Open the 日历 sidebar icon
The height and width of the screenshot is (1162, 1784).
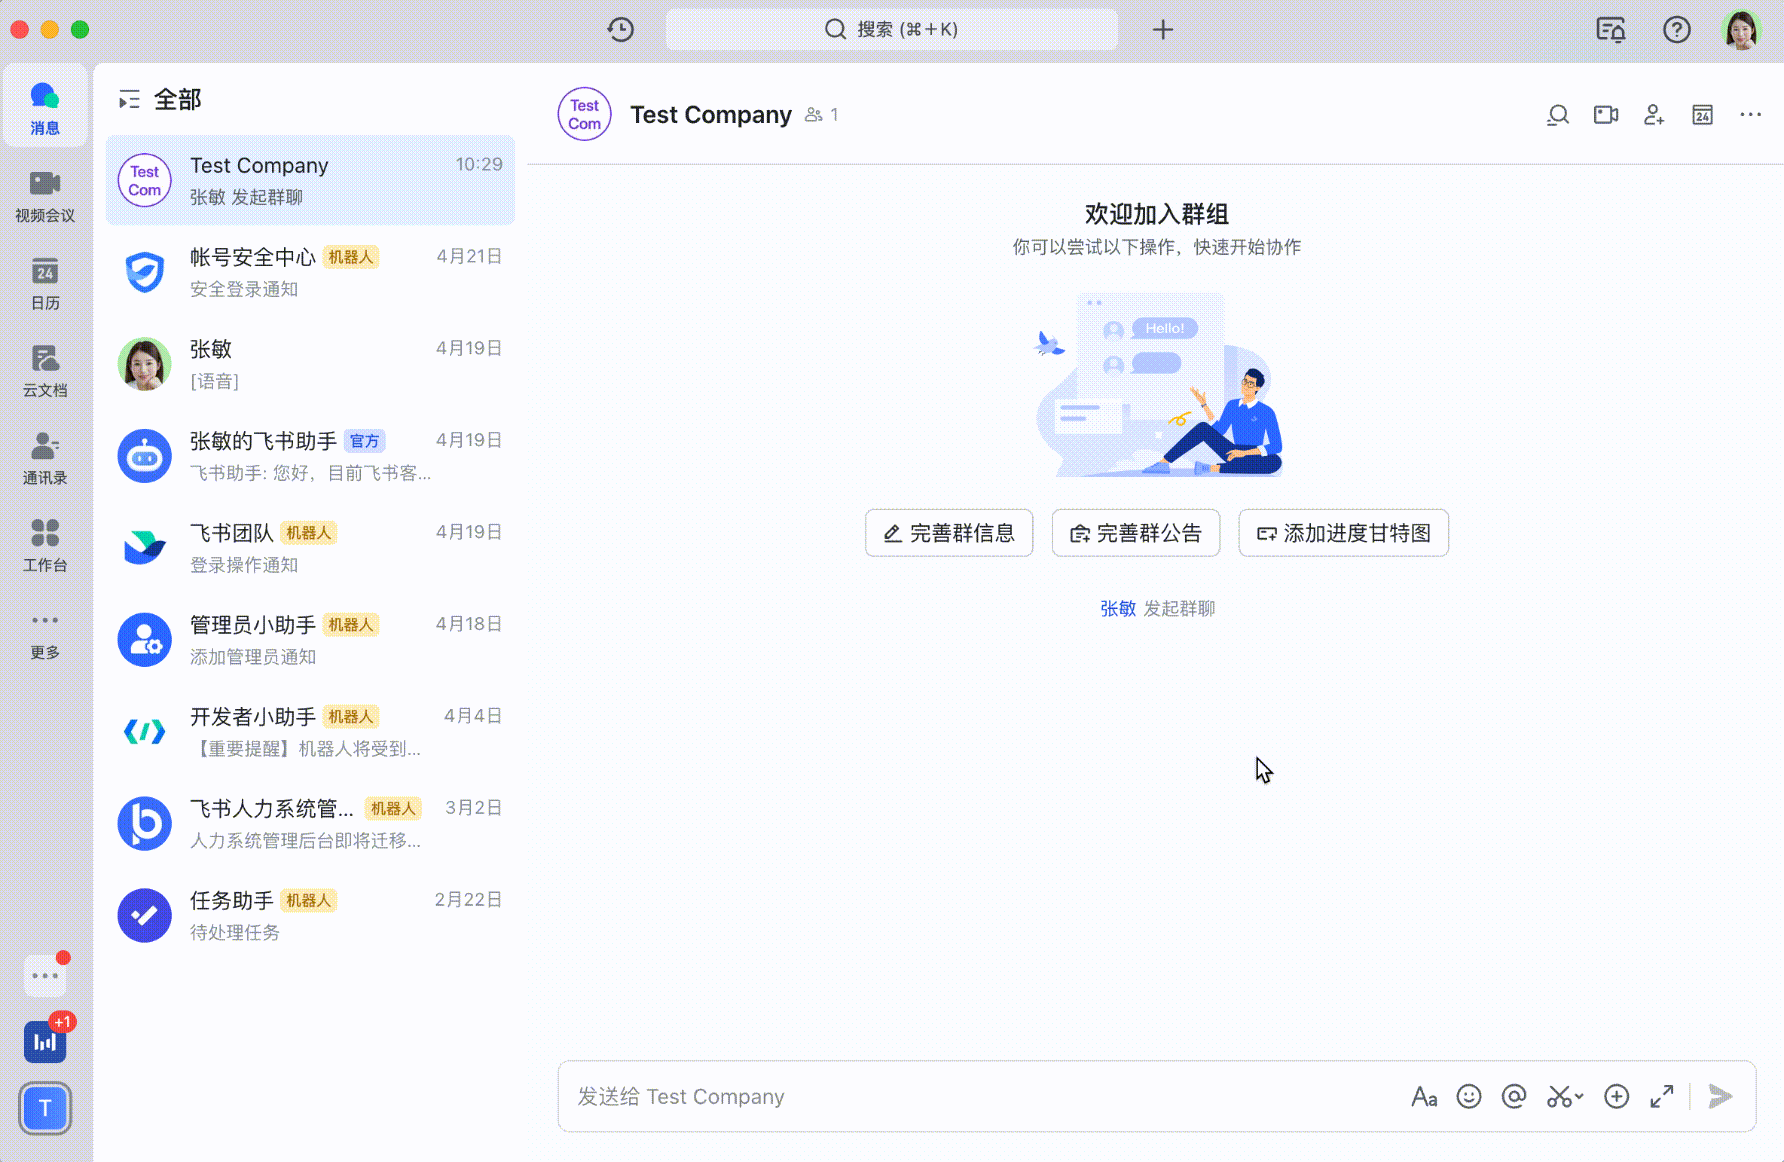pos(44,282)
